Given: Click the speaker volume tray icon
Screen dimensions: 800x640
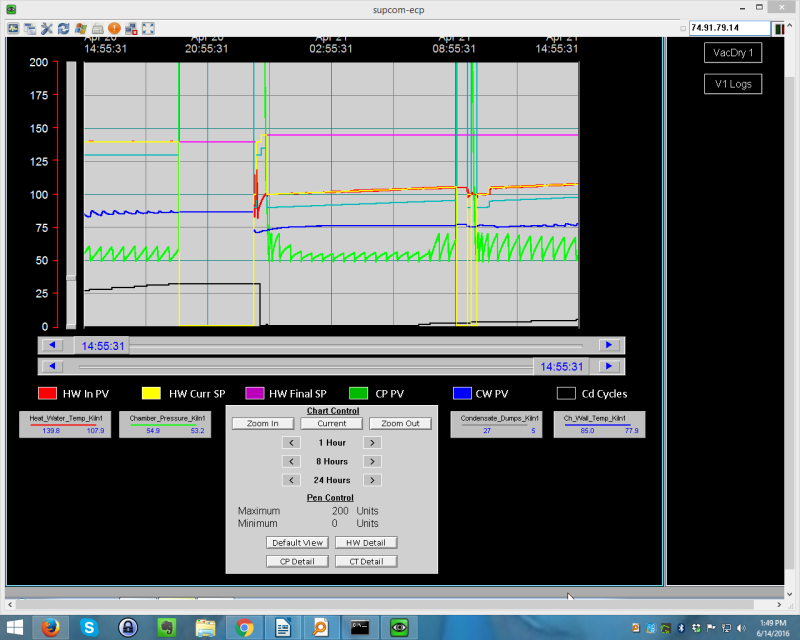Looking at the screenshot, I should 741,628.
